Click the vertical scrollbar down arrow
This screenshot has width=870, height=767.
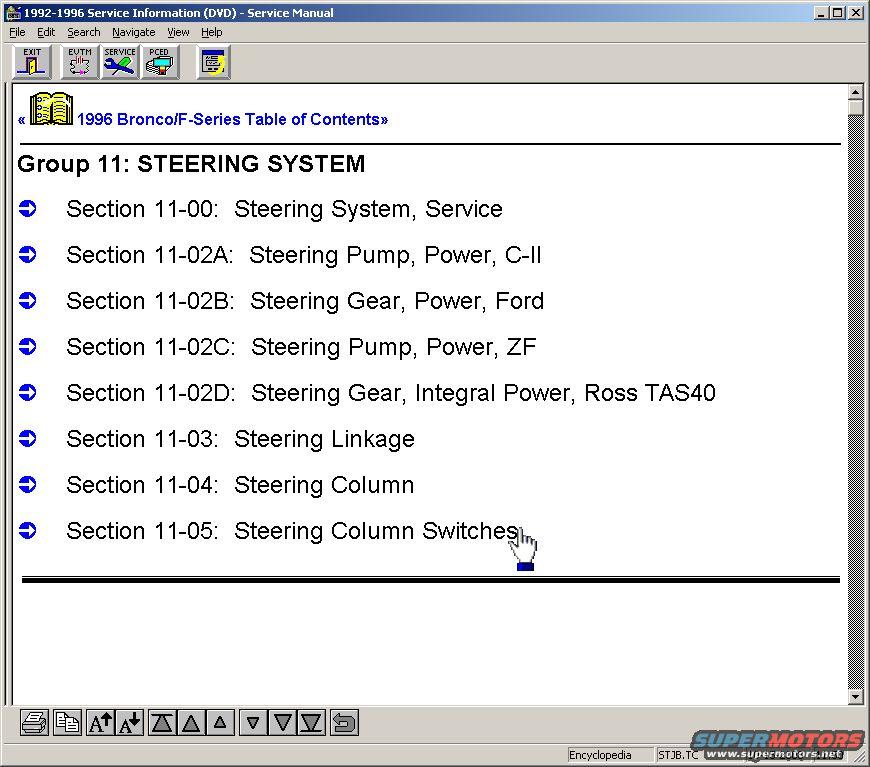tap(855, 696)
